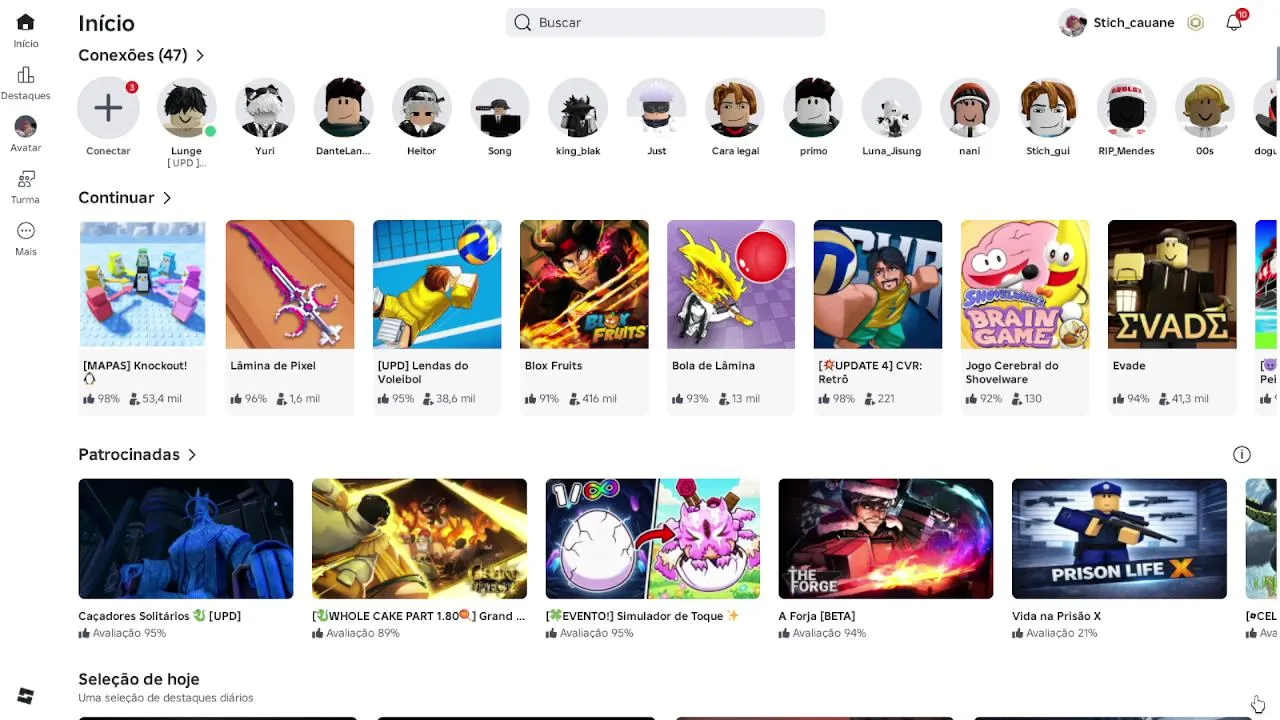Image resolution: width=1280 pixels, height=720 pixels.
Task: Expand the Patrocinadas section arrow
Action: (192, 455)
